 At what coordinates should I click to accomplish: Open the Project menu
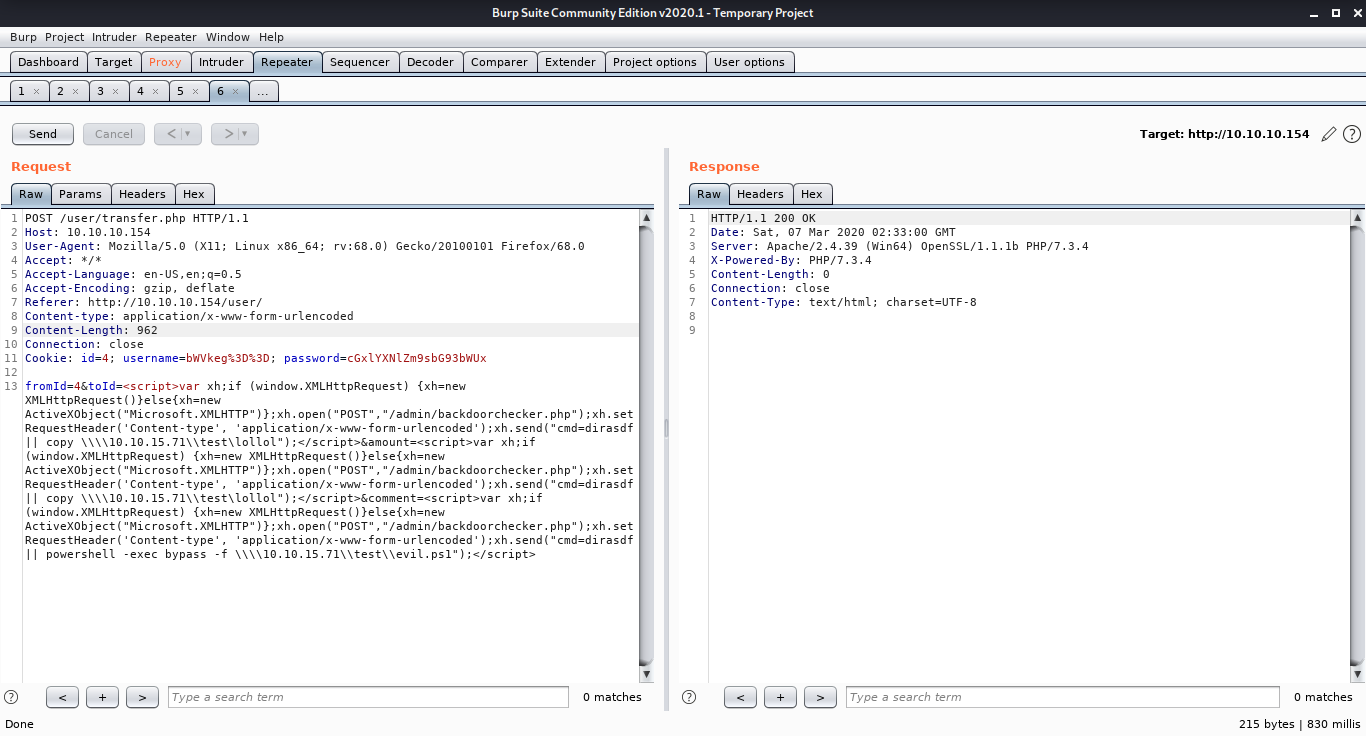click(65, 37)
